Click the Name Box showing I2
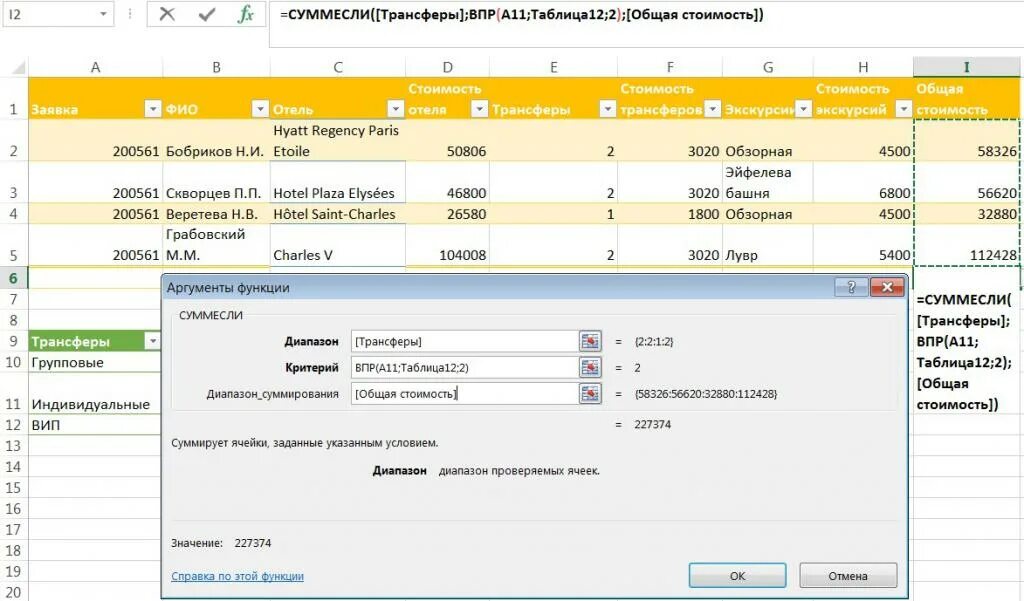Screen dimensions: 1024x601 coord(51,14)
